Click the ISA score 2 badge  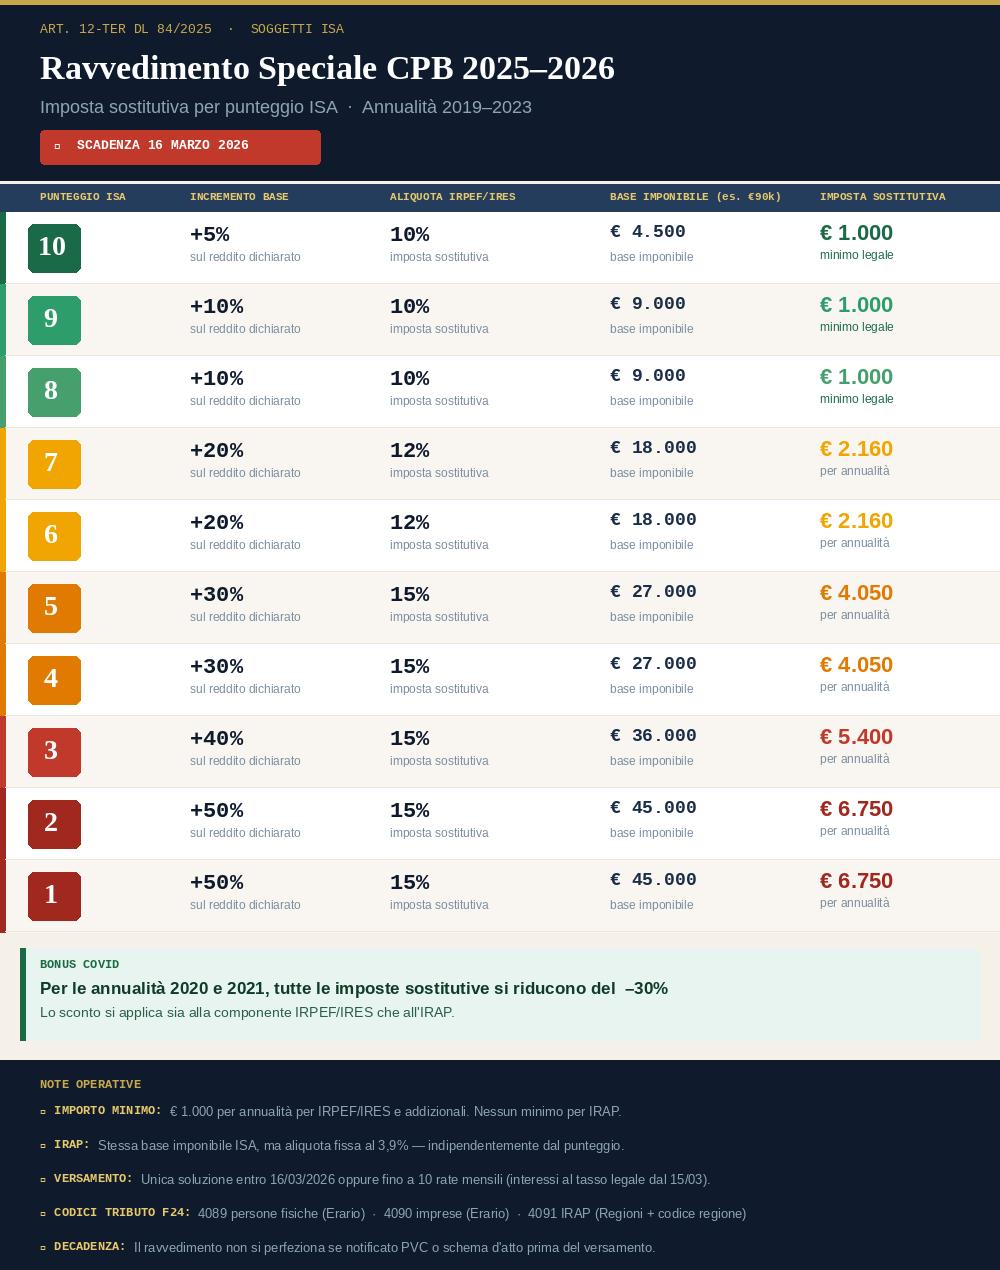point(54,824)
